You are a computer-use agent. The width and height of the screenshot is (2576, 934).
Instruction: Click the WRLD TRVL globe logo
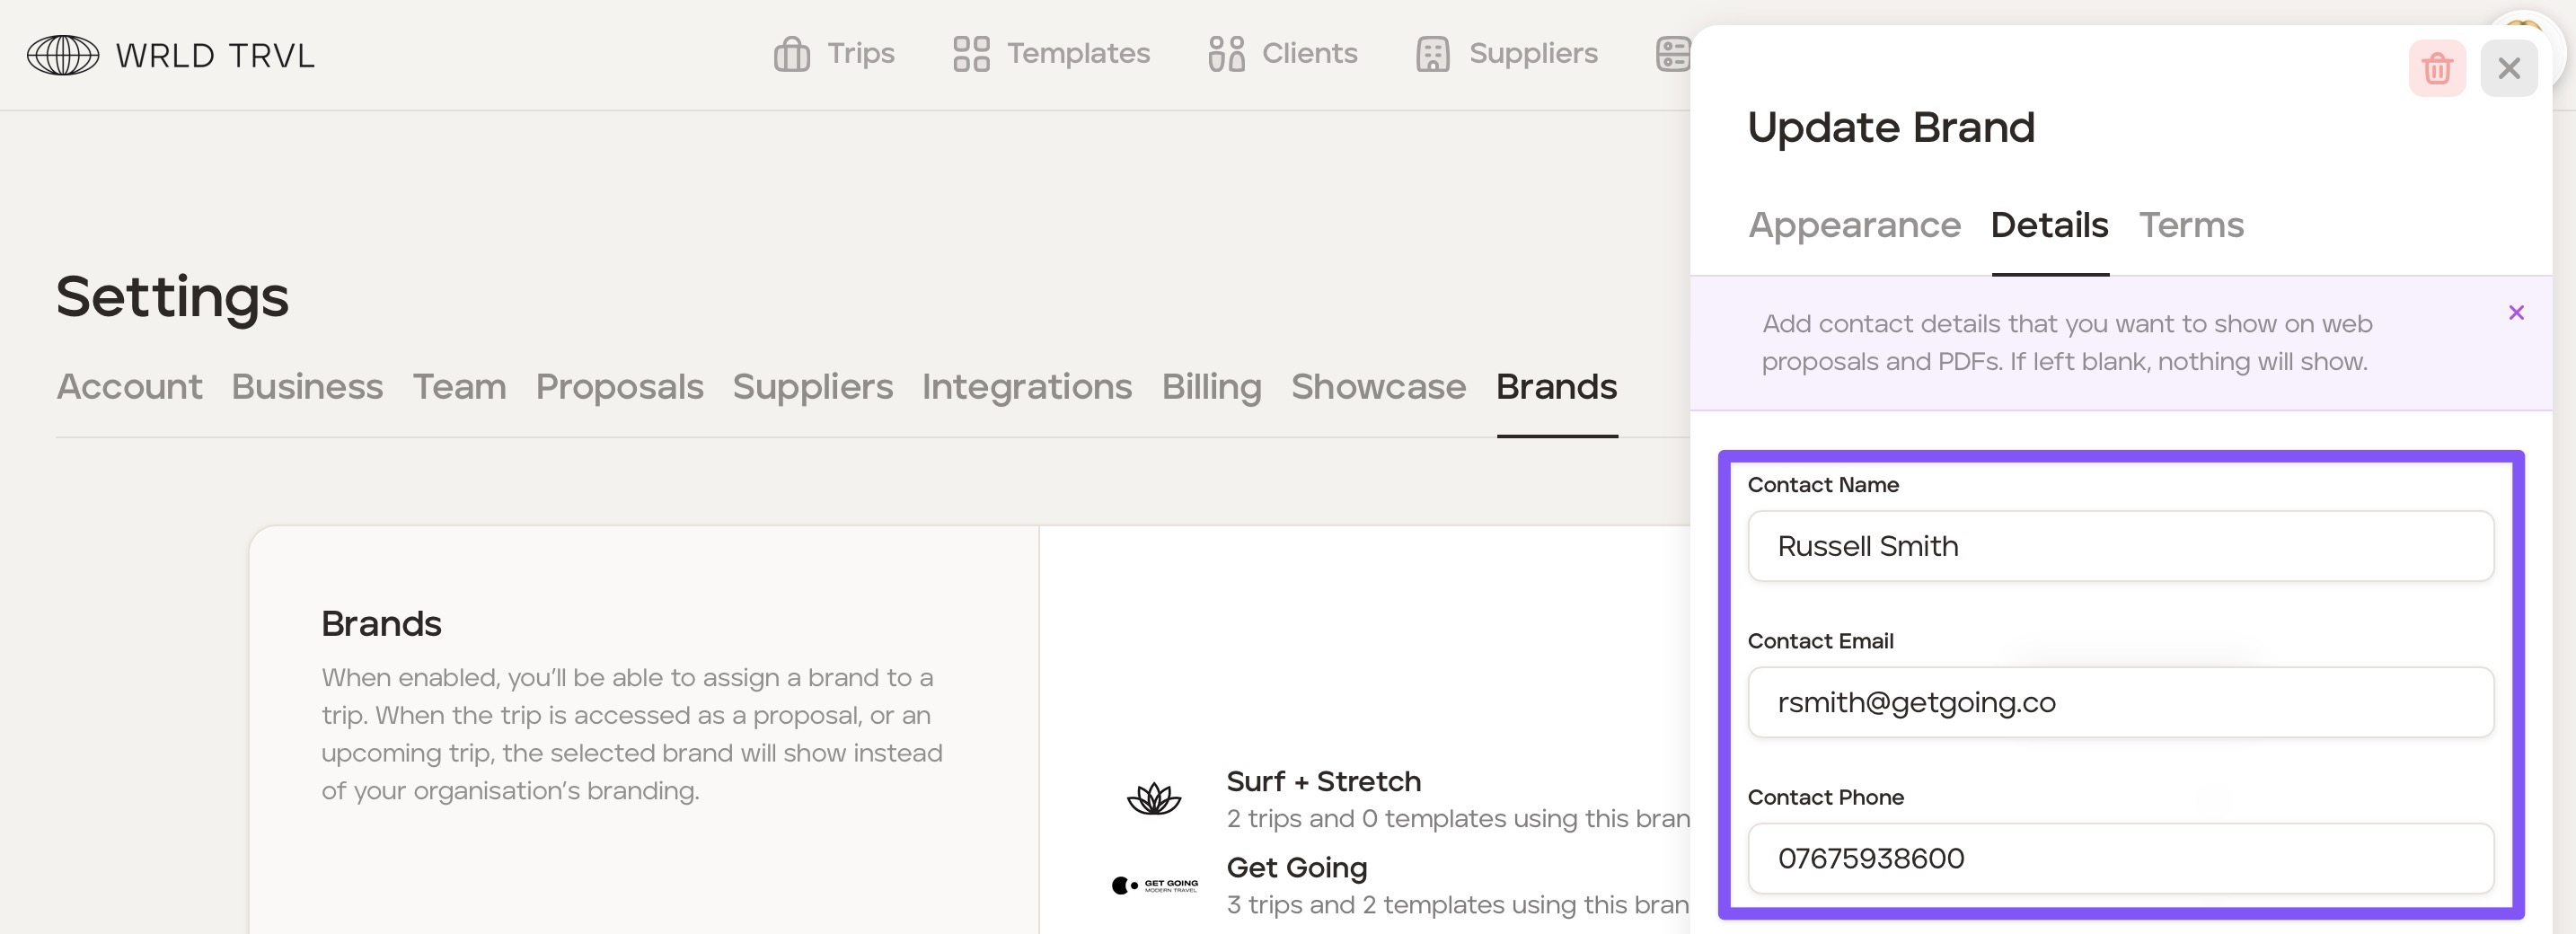pos(63,55)
